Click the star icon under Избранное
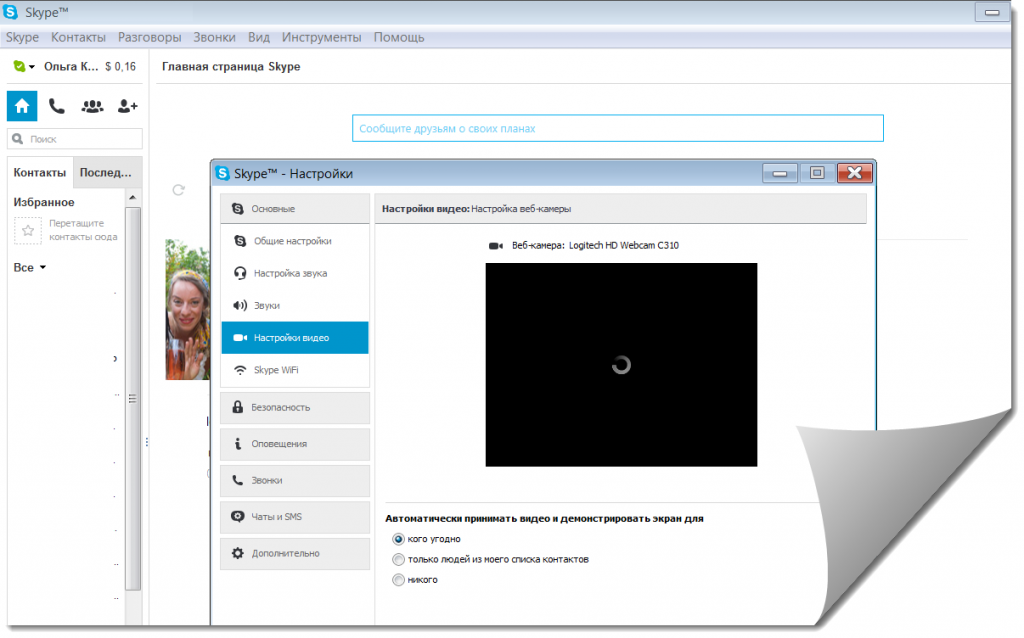This screenshot has width=1024, height=638. [27, 230]
